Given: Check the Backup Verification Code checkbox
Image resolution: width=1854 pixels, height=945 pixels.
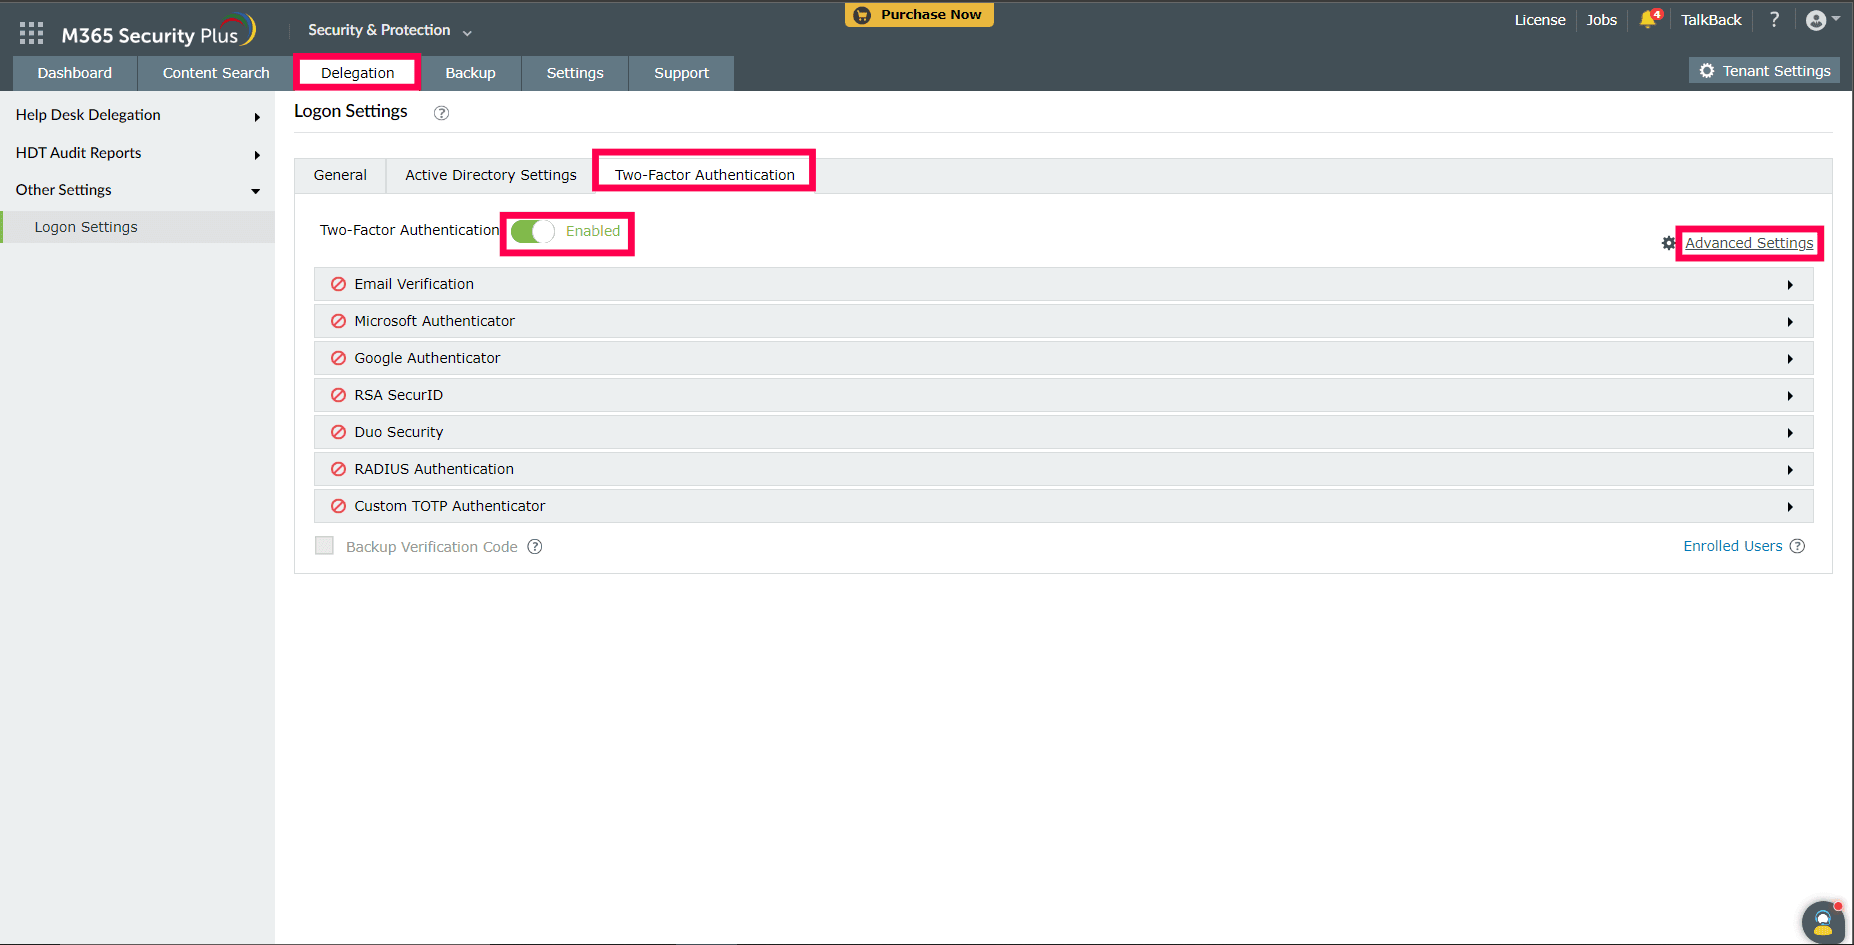Looking at the screenshot, I should [324, 545].
